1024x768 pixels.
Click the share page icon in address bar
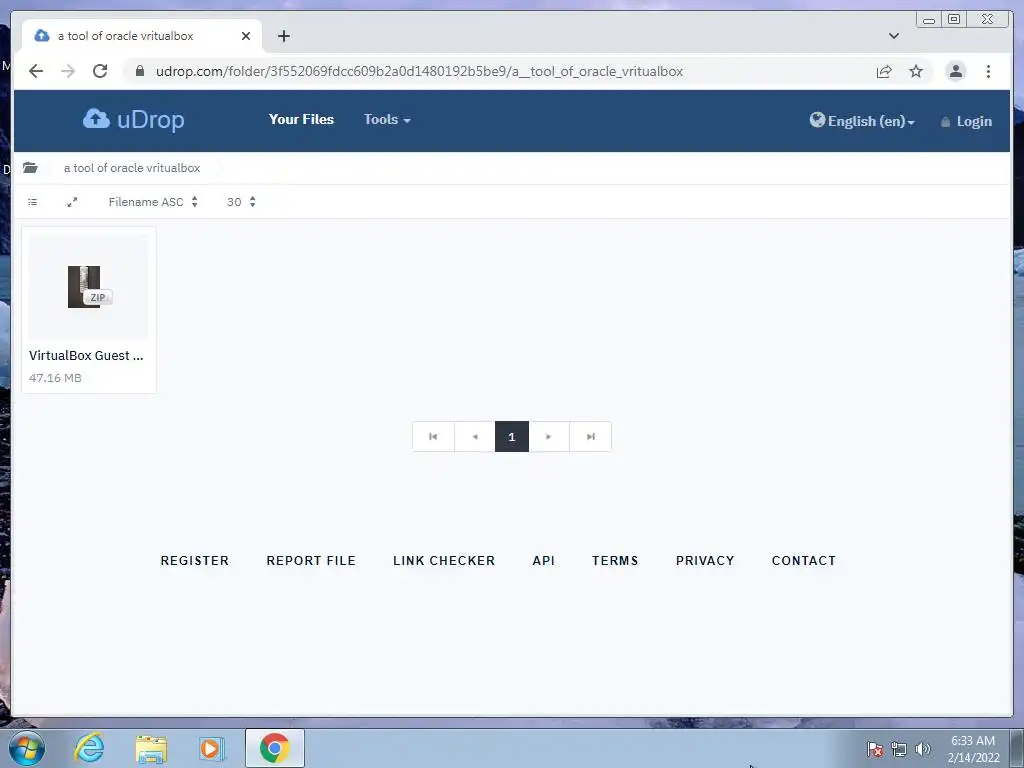pos(884,71)
